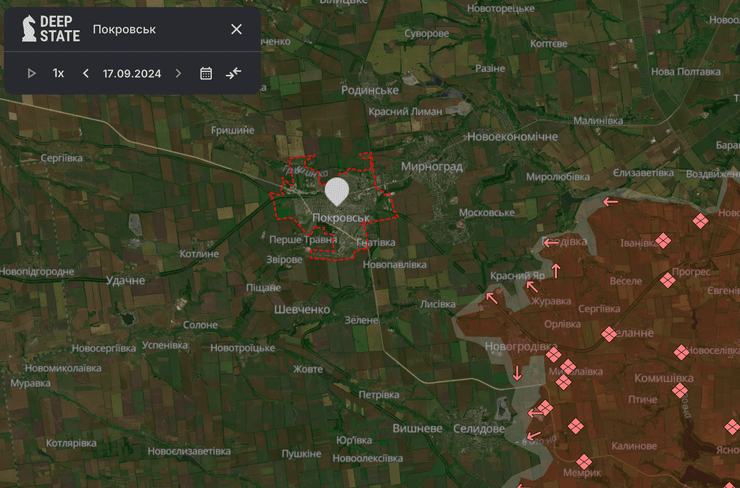
Task: Click the unit marker near Прогрес
Action: pyautogui.click(x=667, y=281)
